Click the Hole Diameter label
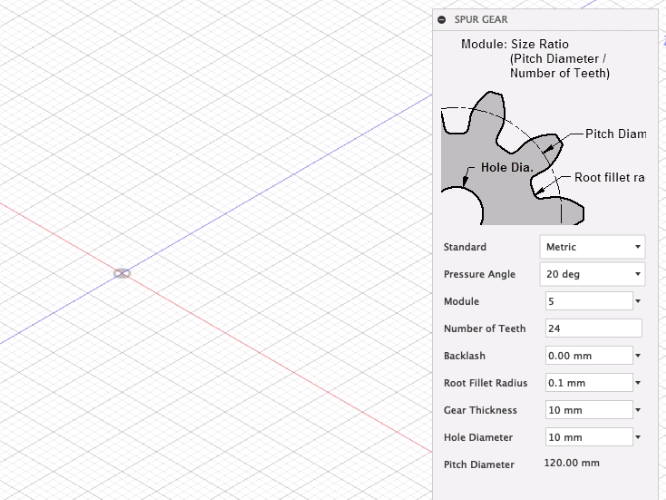 478,437
